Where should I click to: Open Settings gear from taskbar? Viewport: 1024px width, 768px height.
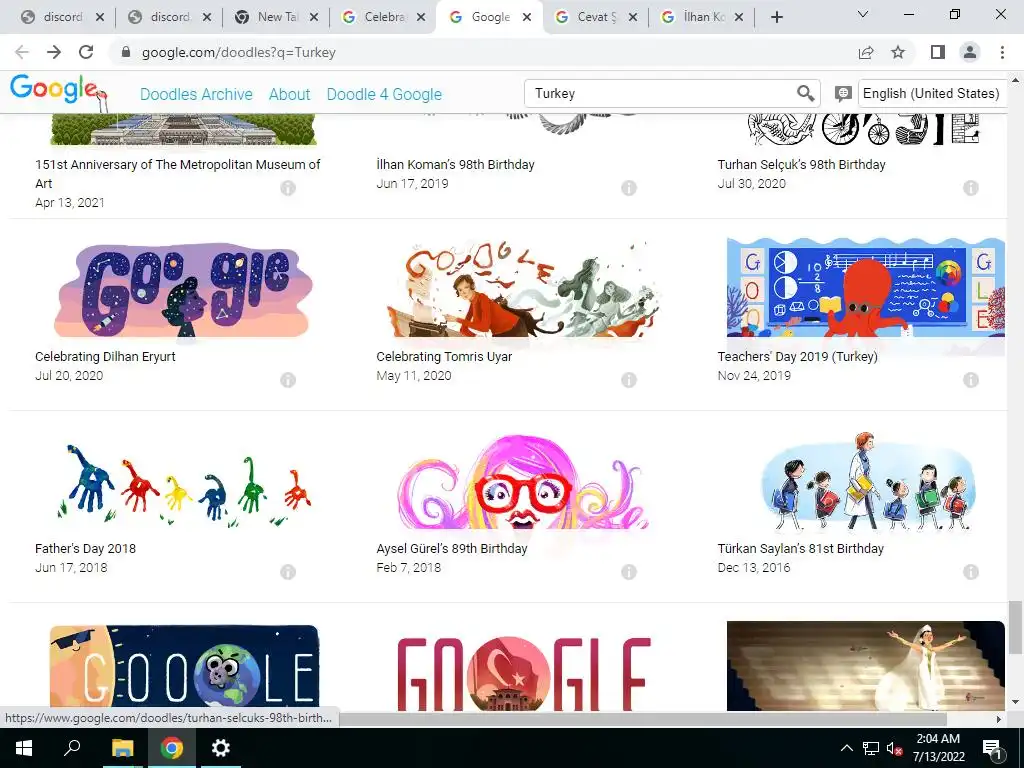tap(221, 748)
